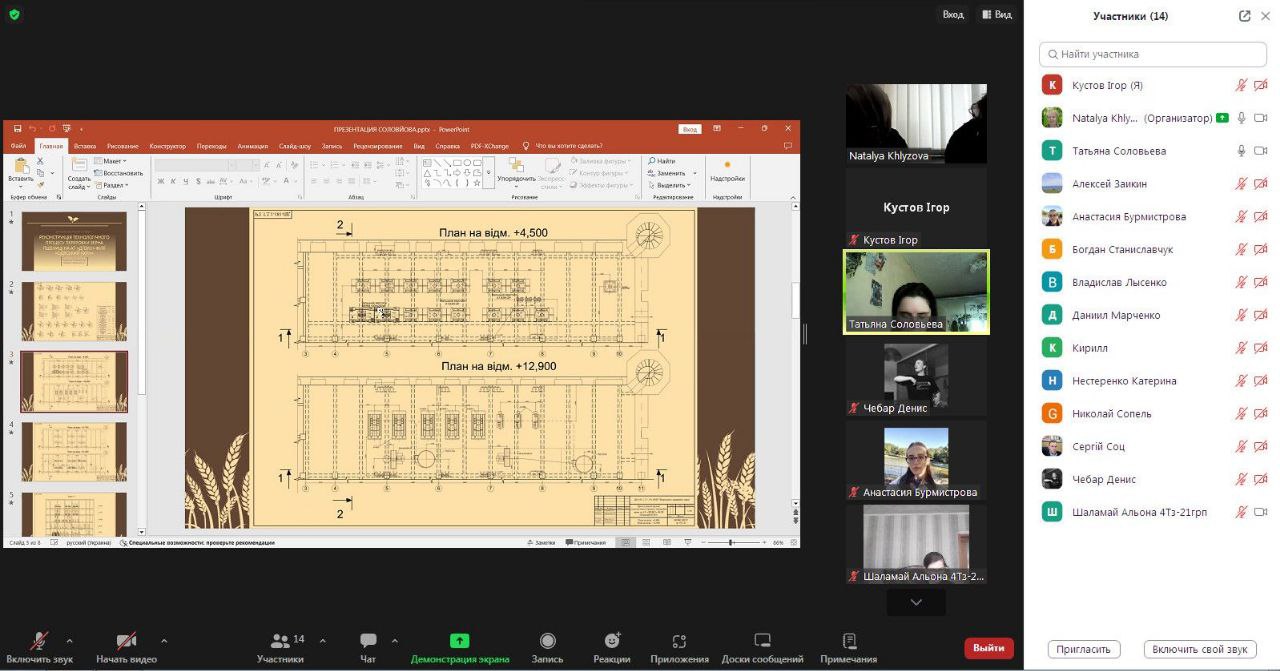The height and width of the screenshot is (671, 1280).
Task: Open the Приложения apps icon
Action: pos(679,642)
